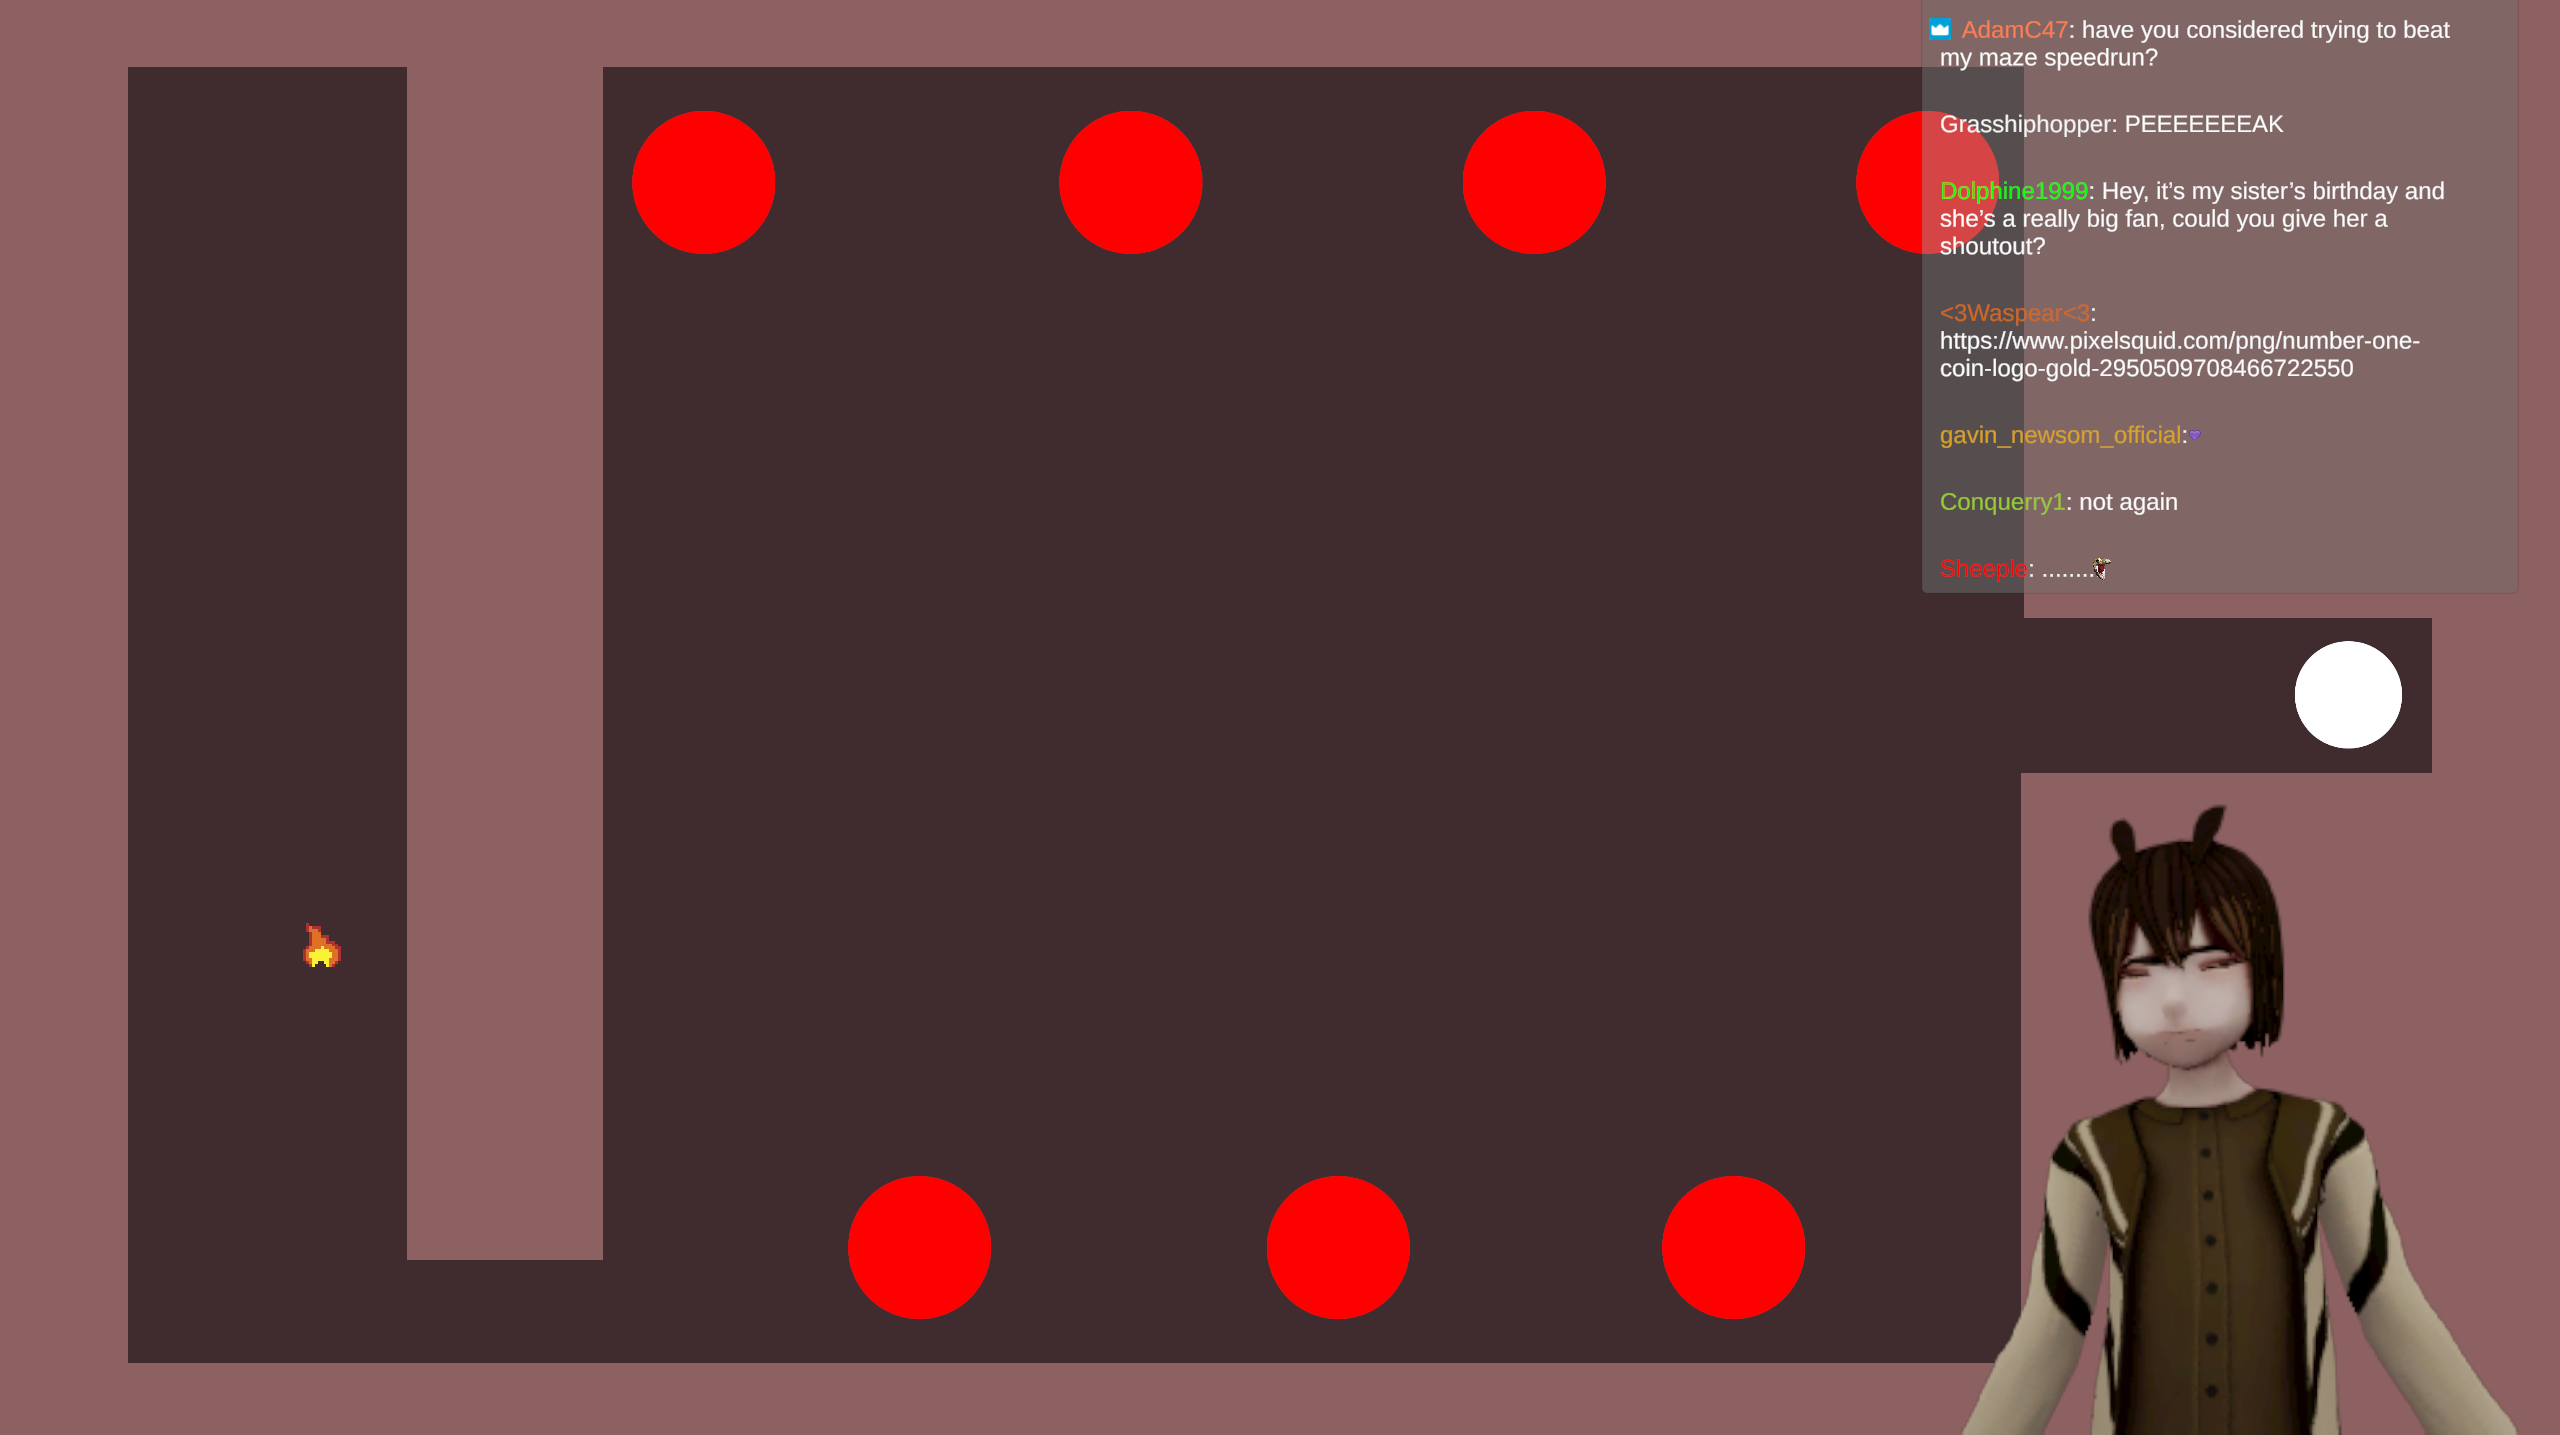The height and width of the screenshot is (1435, 2560).
Task: Click the second top-row red circle
Action: [x=1130, y=182]
